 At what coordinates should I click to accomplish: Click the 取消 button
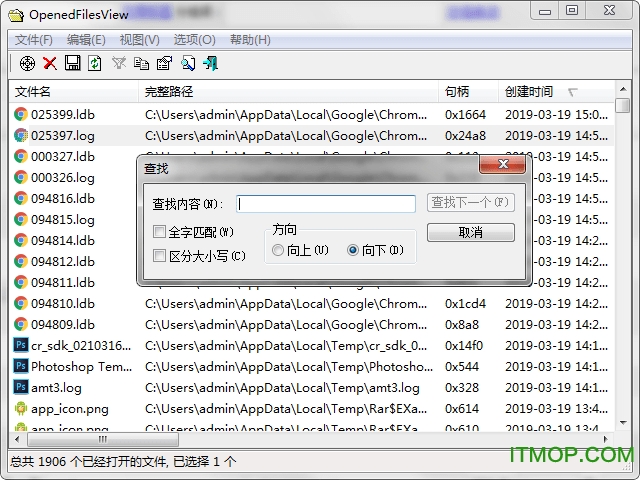coord(471,232)
